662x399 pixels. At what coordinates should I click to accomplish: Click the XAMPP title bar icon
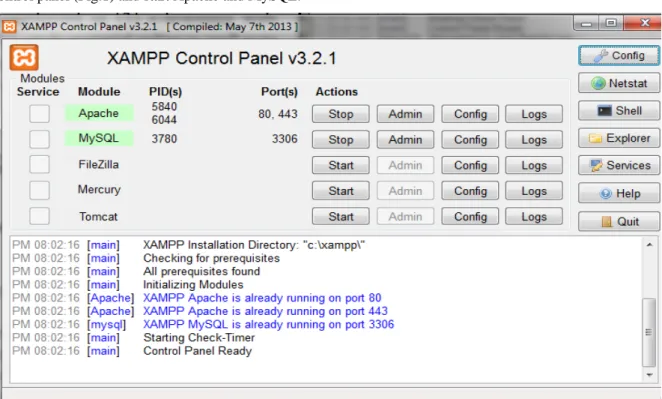point(9,27)
